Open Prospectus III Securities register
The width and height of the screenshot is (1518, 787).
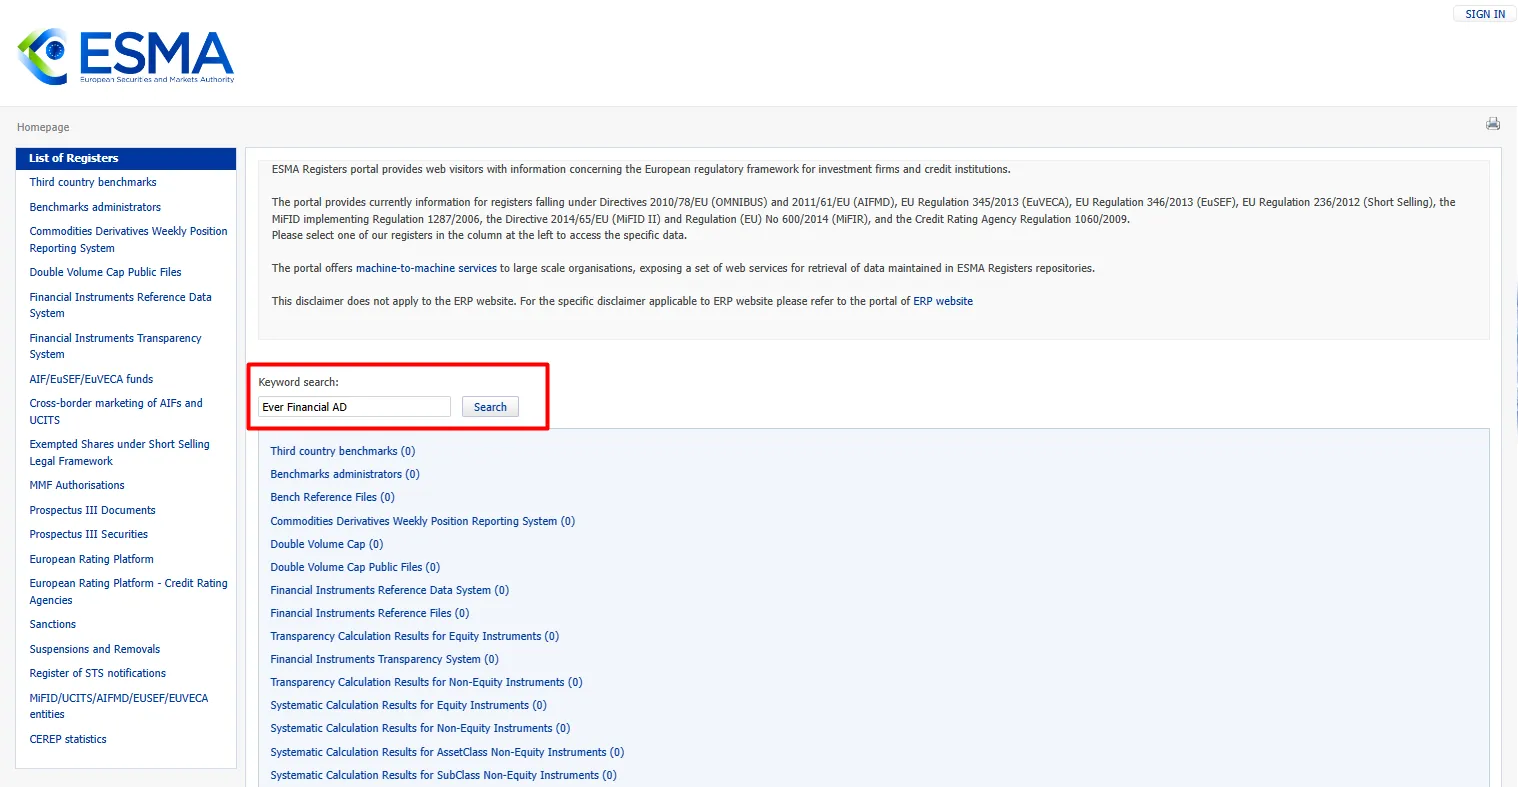pos(88,534)
